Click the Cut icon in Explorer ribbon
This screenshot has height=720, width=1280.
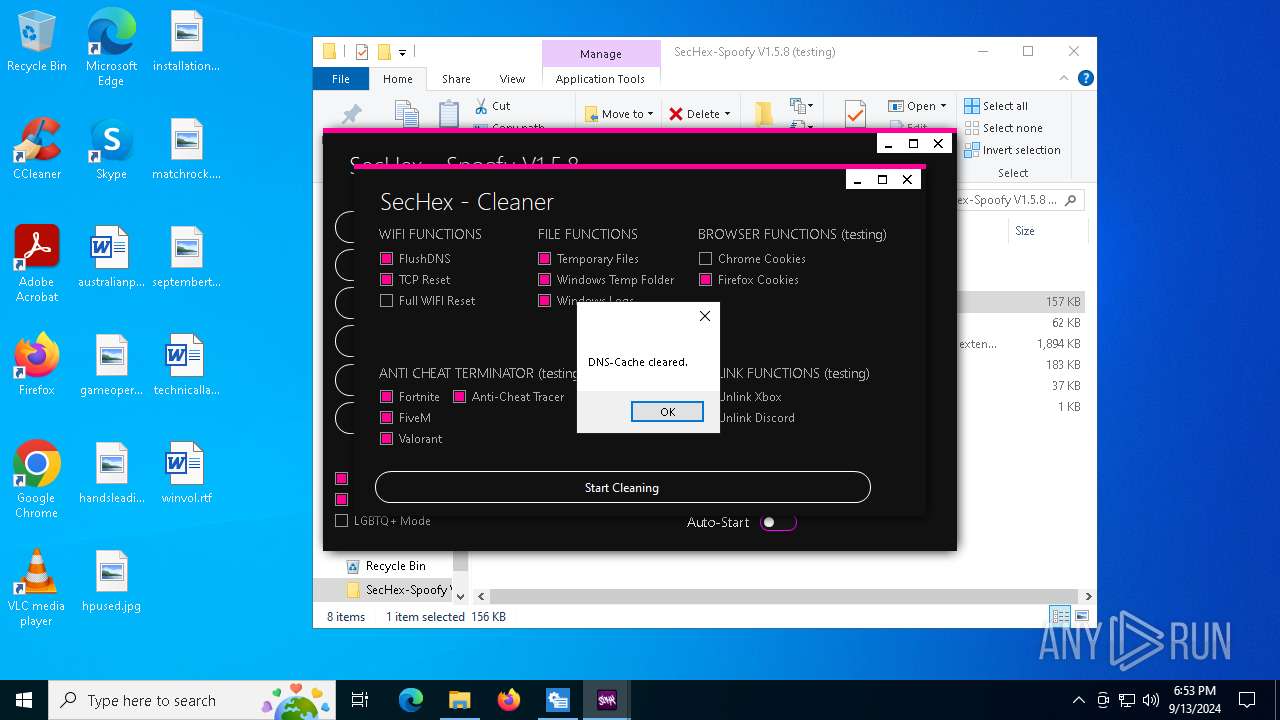point(480,106)
